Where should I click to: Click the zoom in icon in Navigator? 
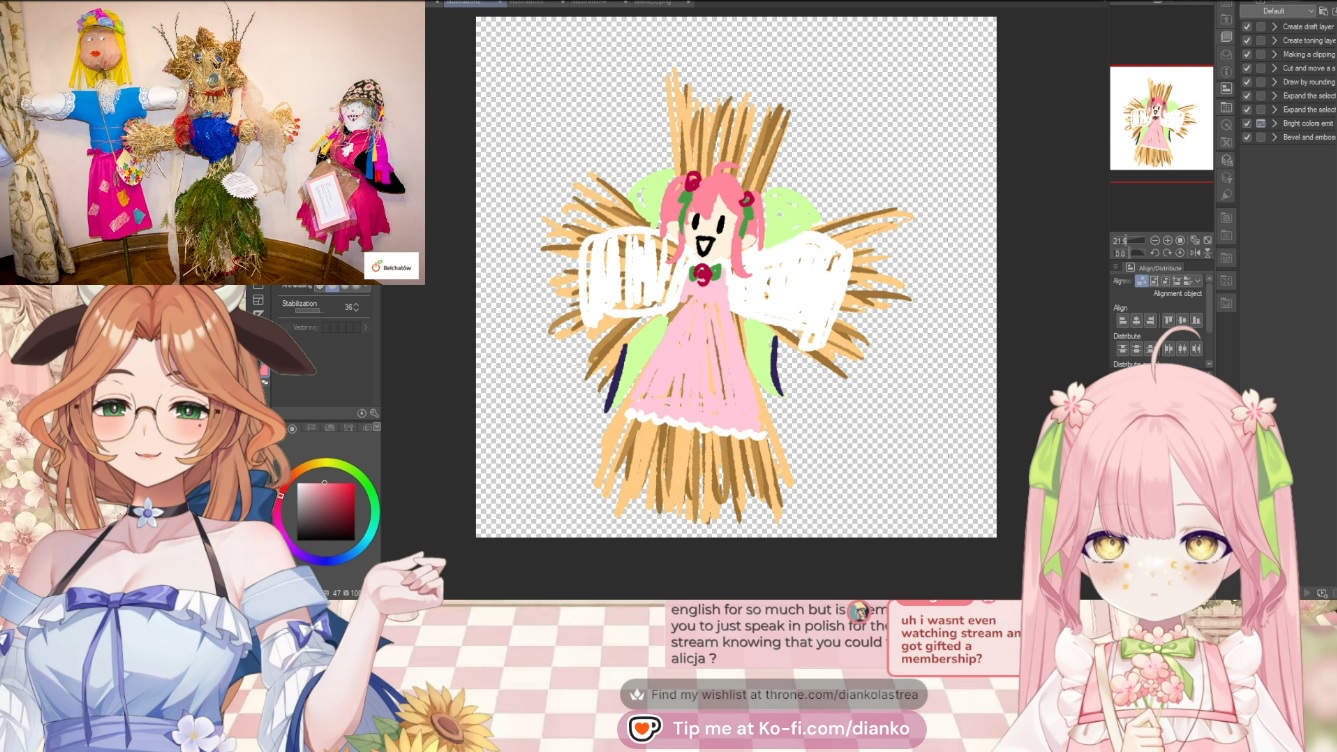(1167, 241)
